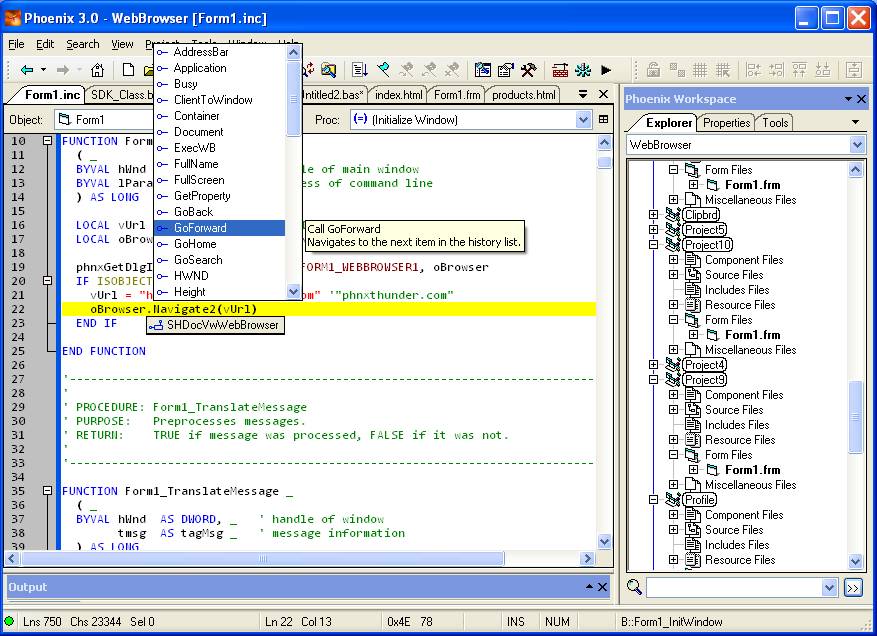877x636 pixels.
Task: Click the sort lines toolbar icon
Action: 360,70
